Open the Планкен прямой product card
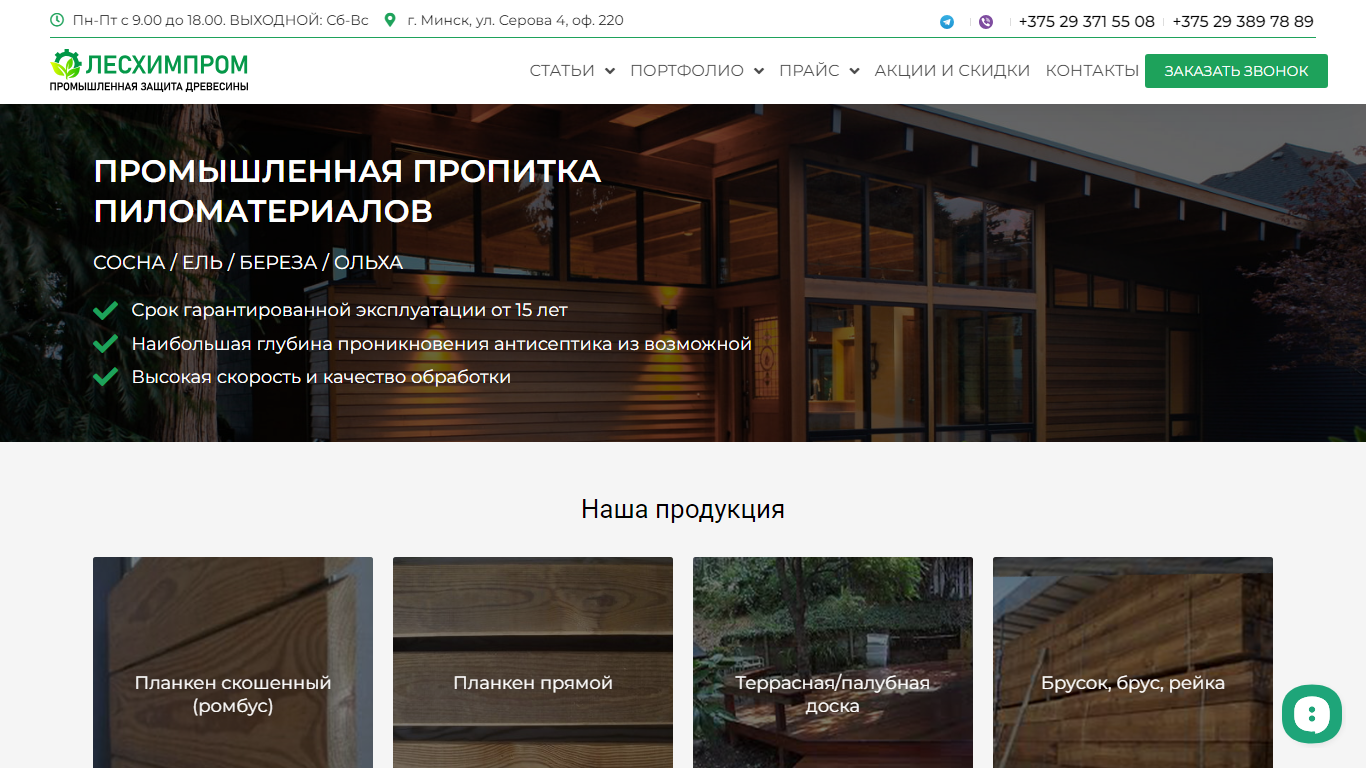 click(533, 662)
